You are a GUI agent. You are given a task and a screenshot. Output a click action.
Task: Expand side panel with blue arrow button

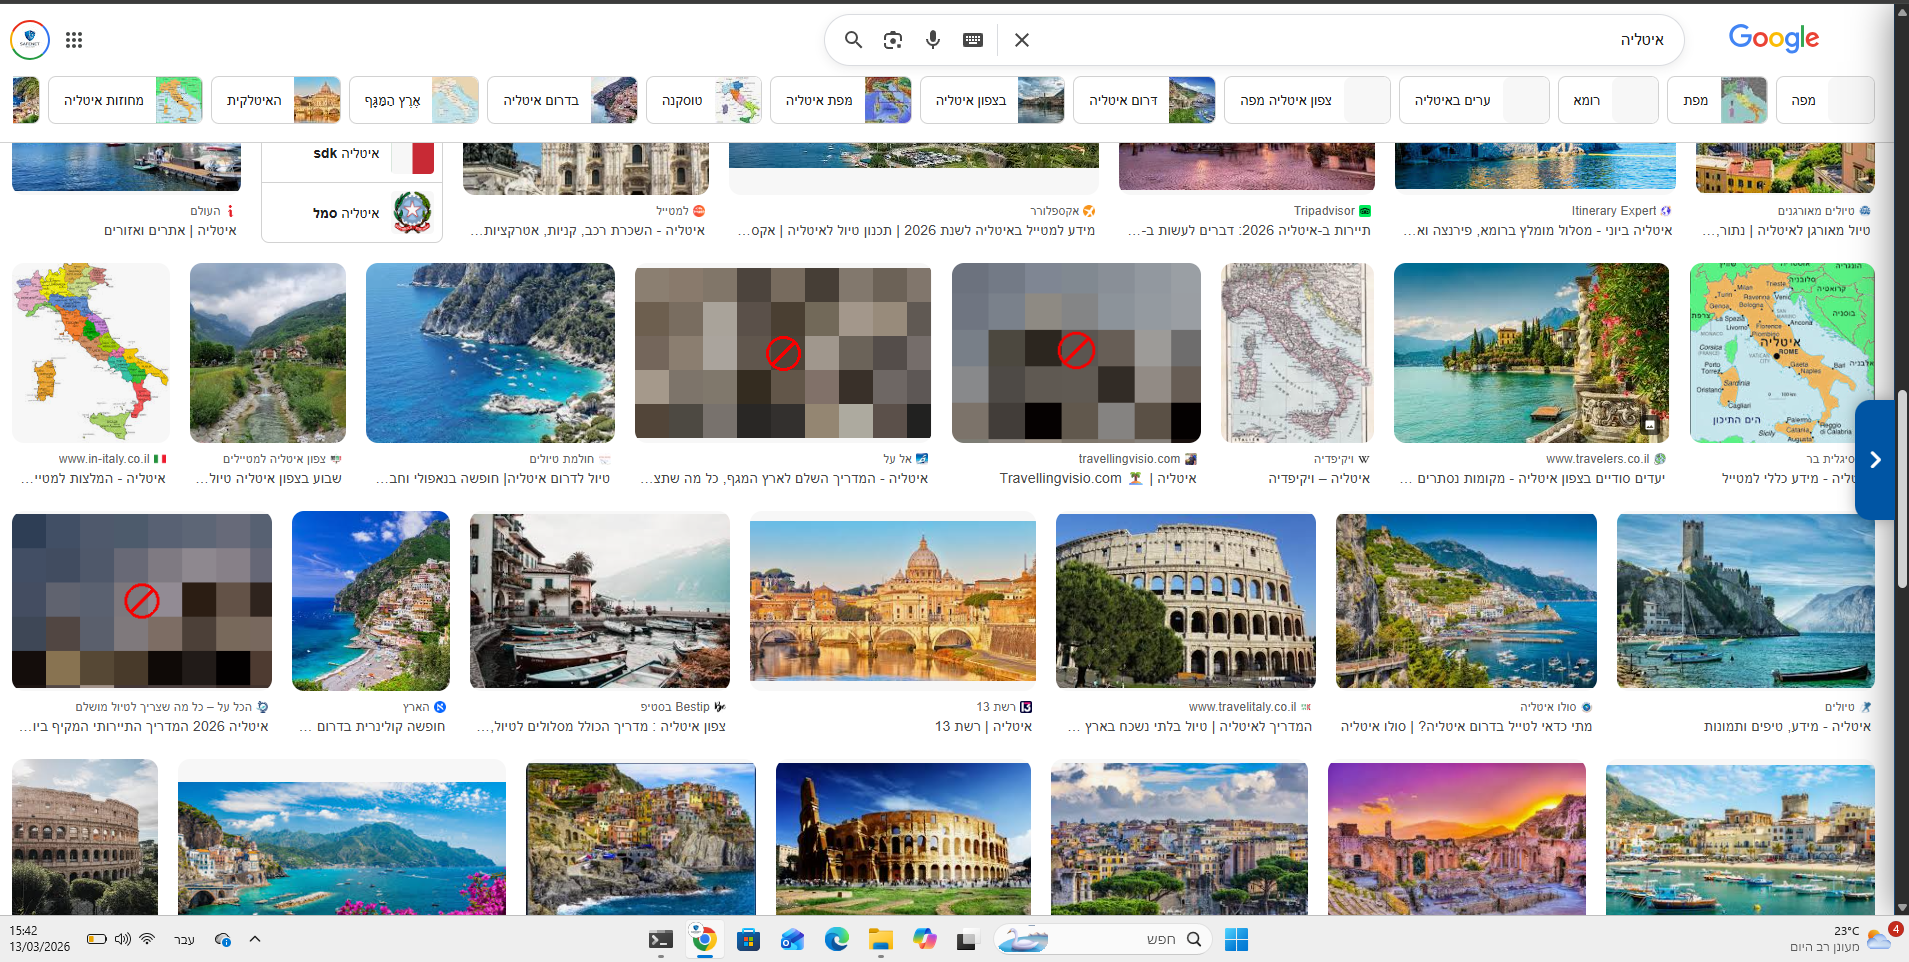click(1875, 460)
